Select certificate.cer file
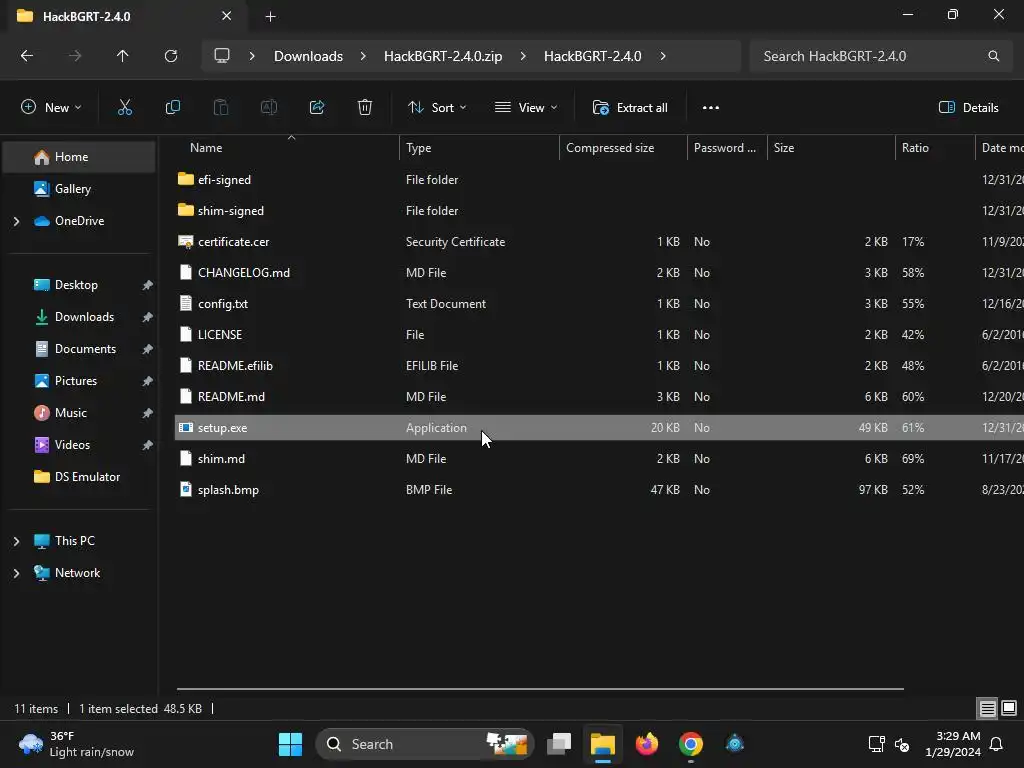 [x=599, y=242]
